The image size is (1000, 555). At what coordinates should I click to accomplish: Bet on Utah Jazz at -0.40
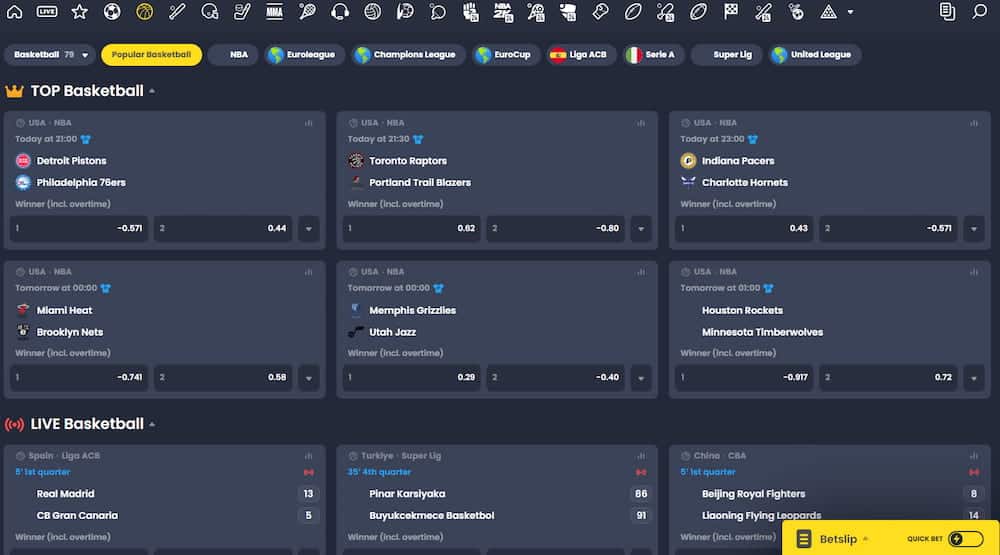(x=555, y=378)
